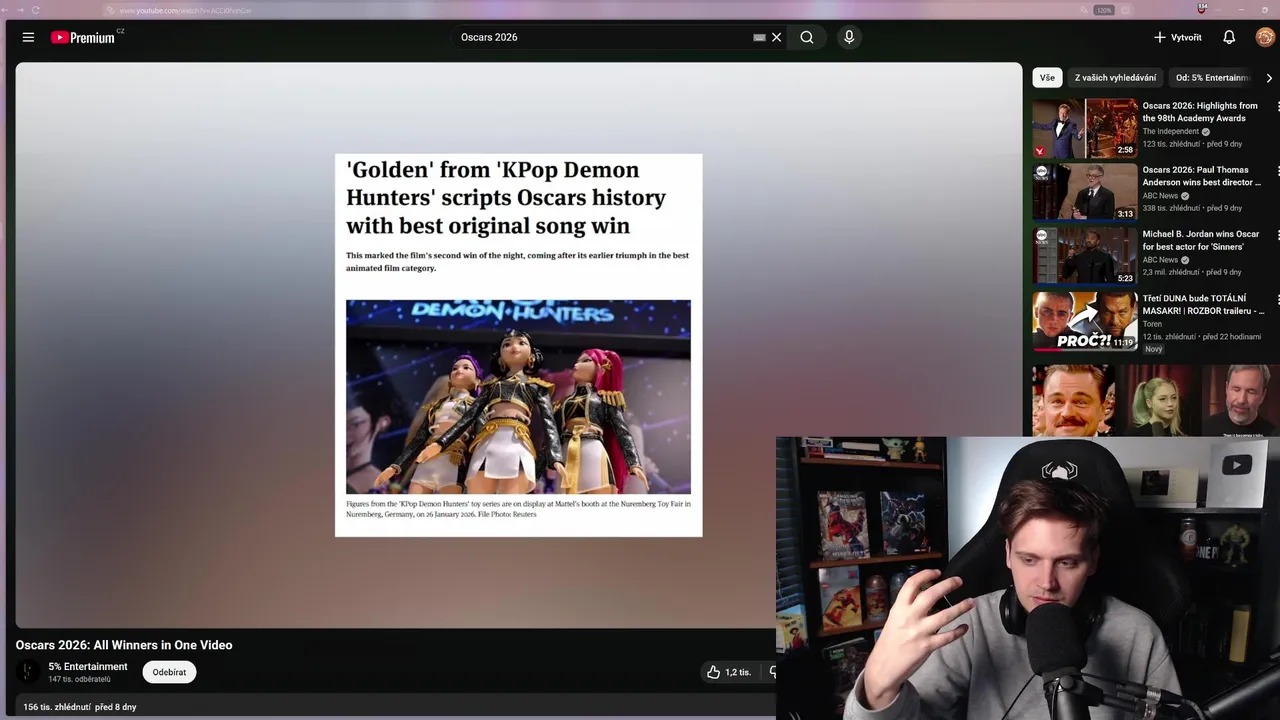This screenshot has width=1280, height=720.
Task: Visit Toren channel name
Action: point(1152,324)
